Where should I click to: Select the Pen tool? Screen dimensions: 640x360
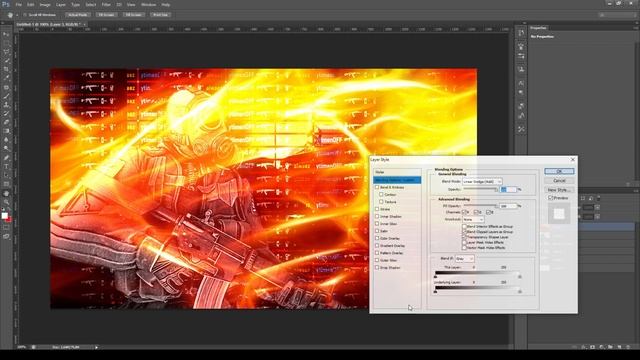pyautogui.click(x=6, y=158)
